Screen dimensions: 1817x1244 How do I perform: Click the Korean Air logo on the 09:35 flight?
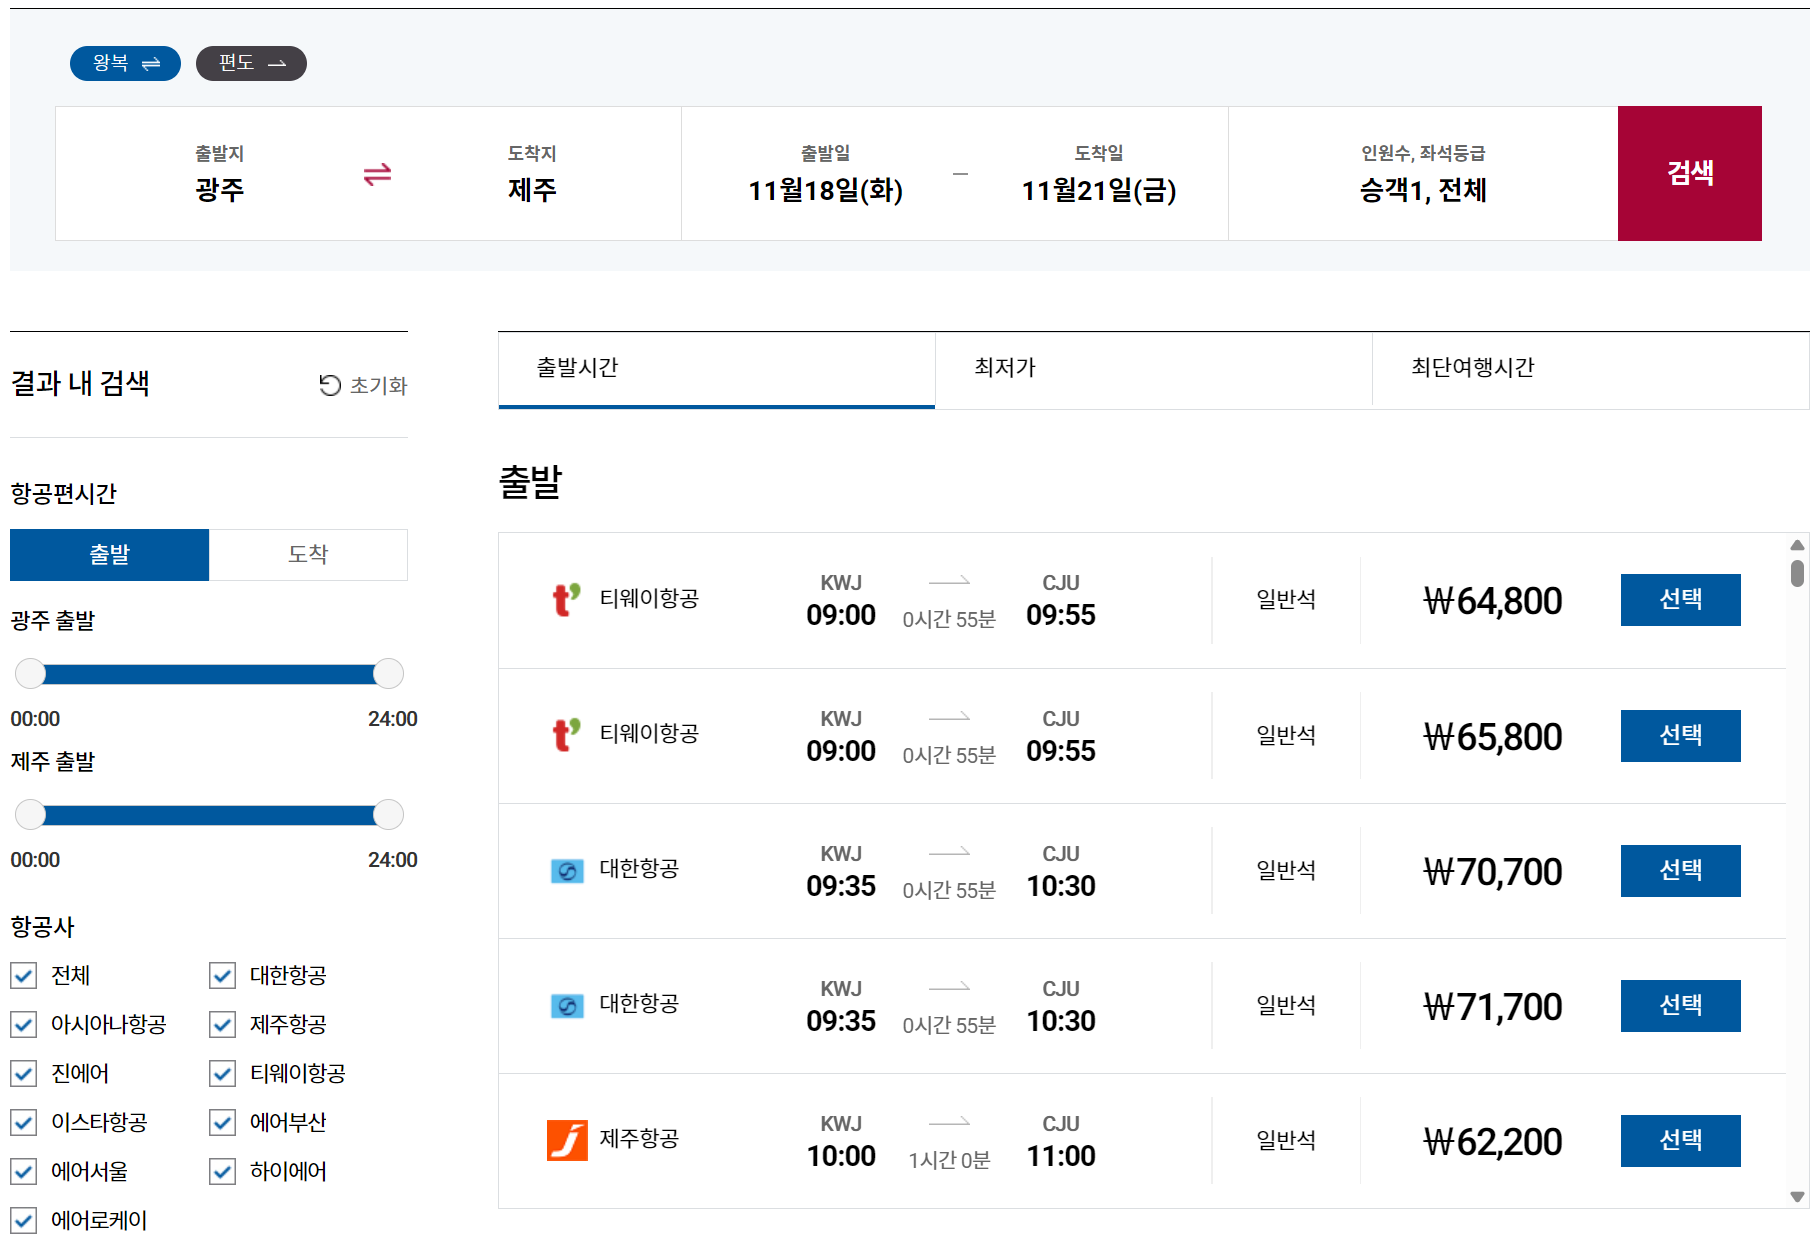click(566, 870)
